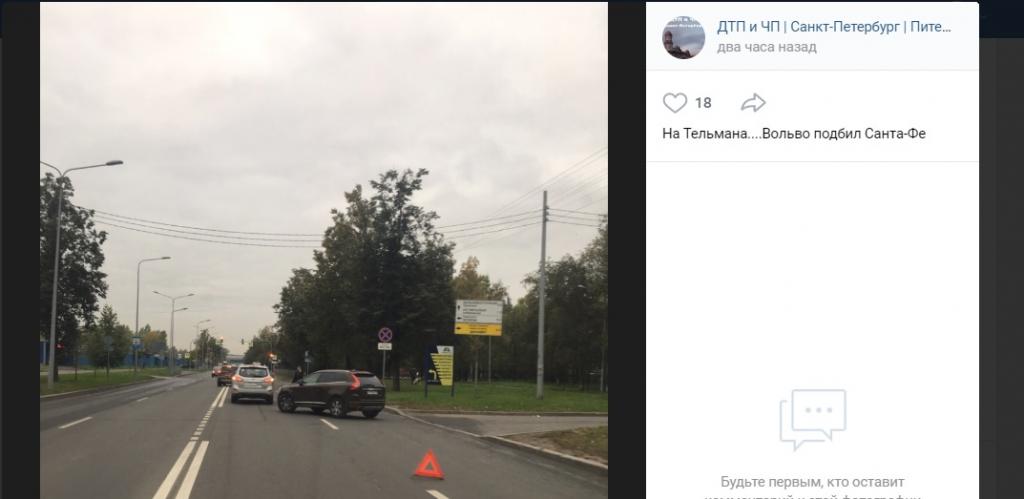
Task: Click the empty comments speech bubble icon
Action: pyautogui.click(x=812, y=419)
